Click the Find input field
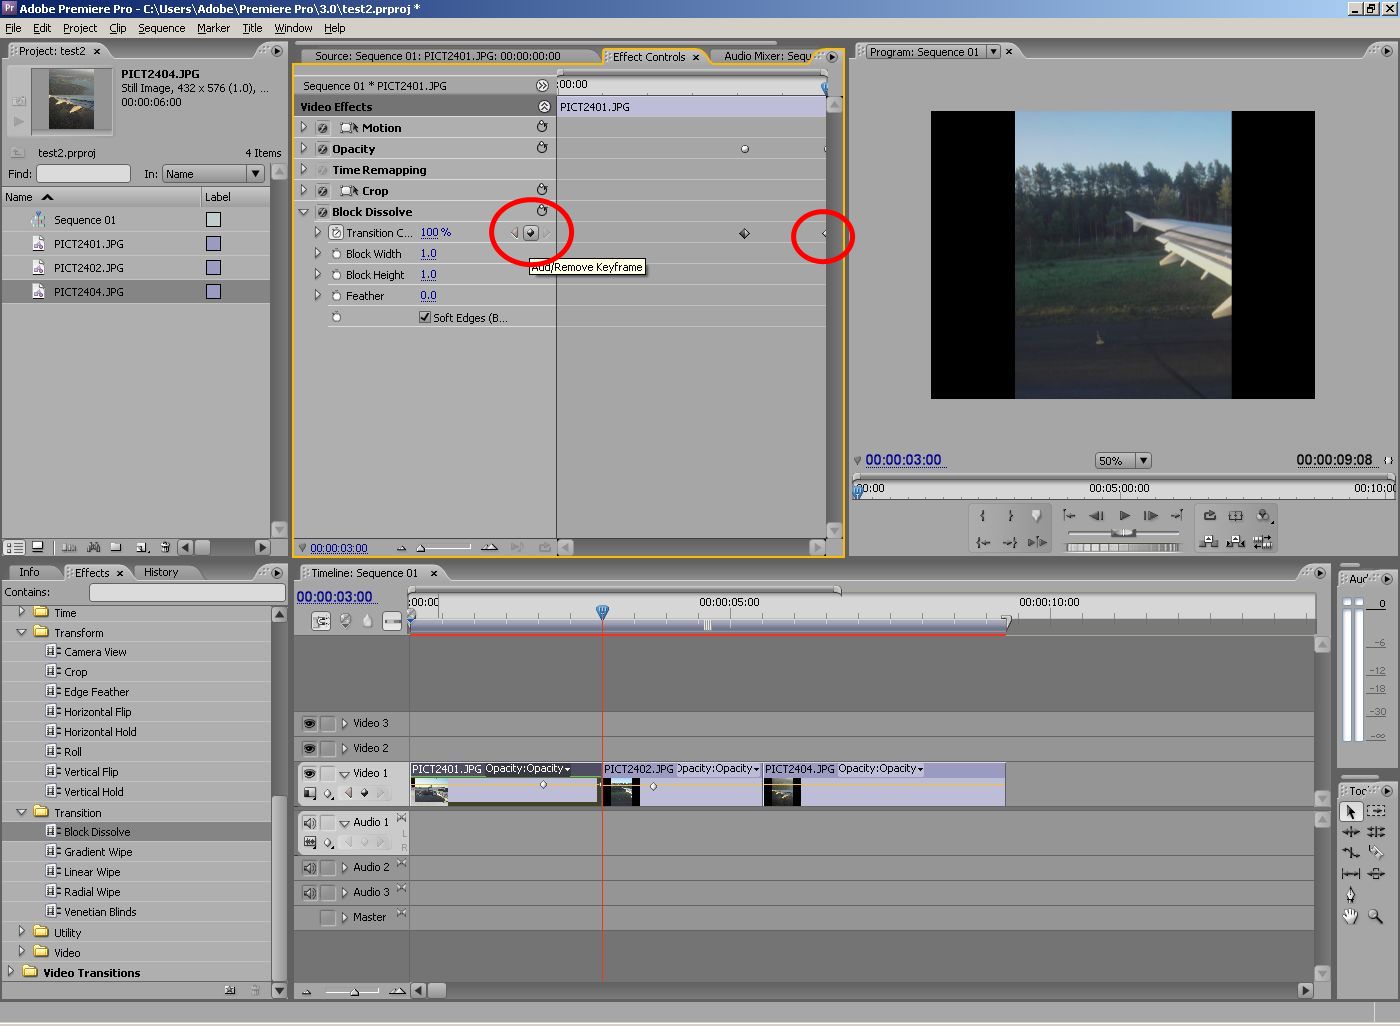The height and width of the screenshot is (1026, 1400). coord(83,174)
